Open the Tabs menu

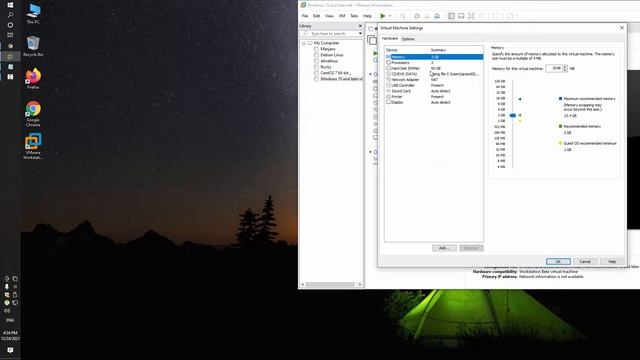pyautogui.click(x=354, y=16)
